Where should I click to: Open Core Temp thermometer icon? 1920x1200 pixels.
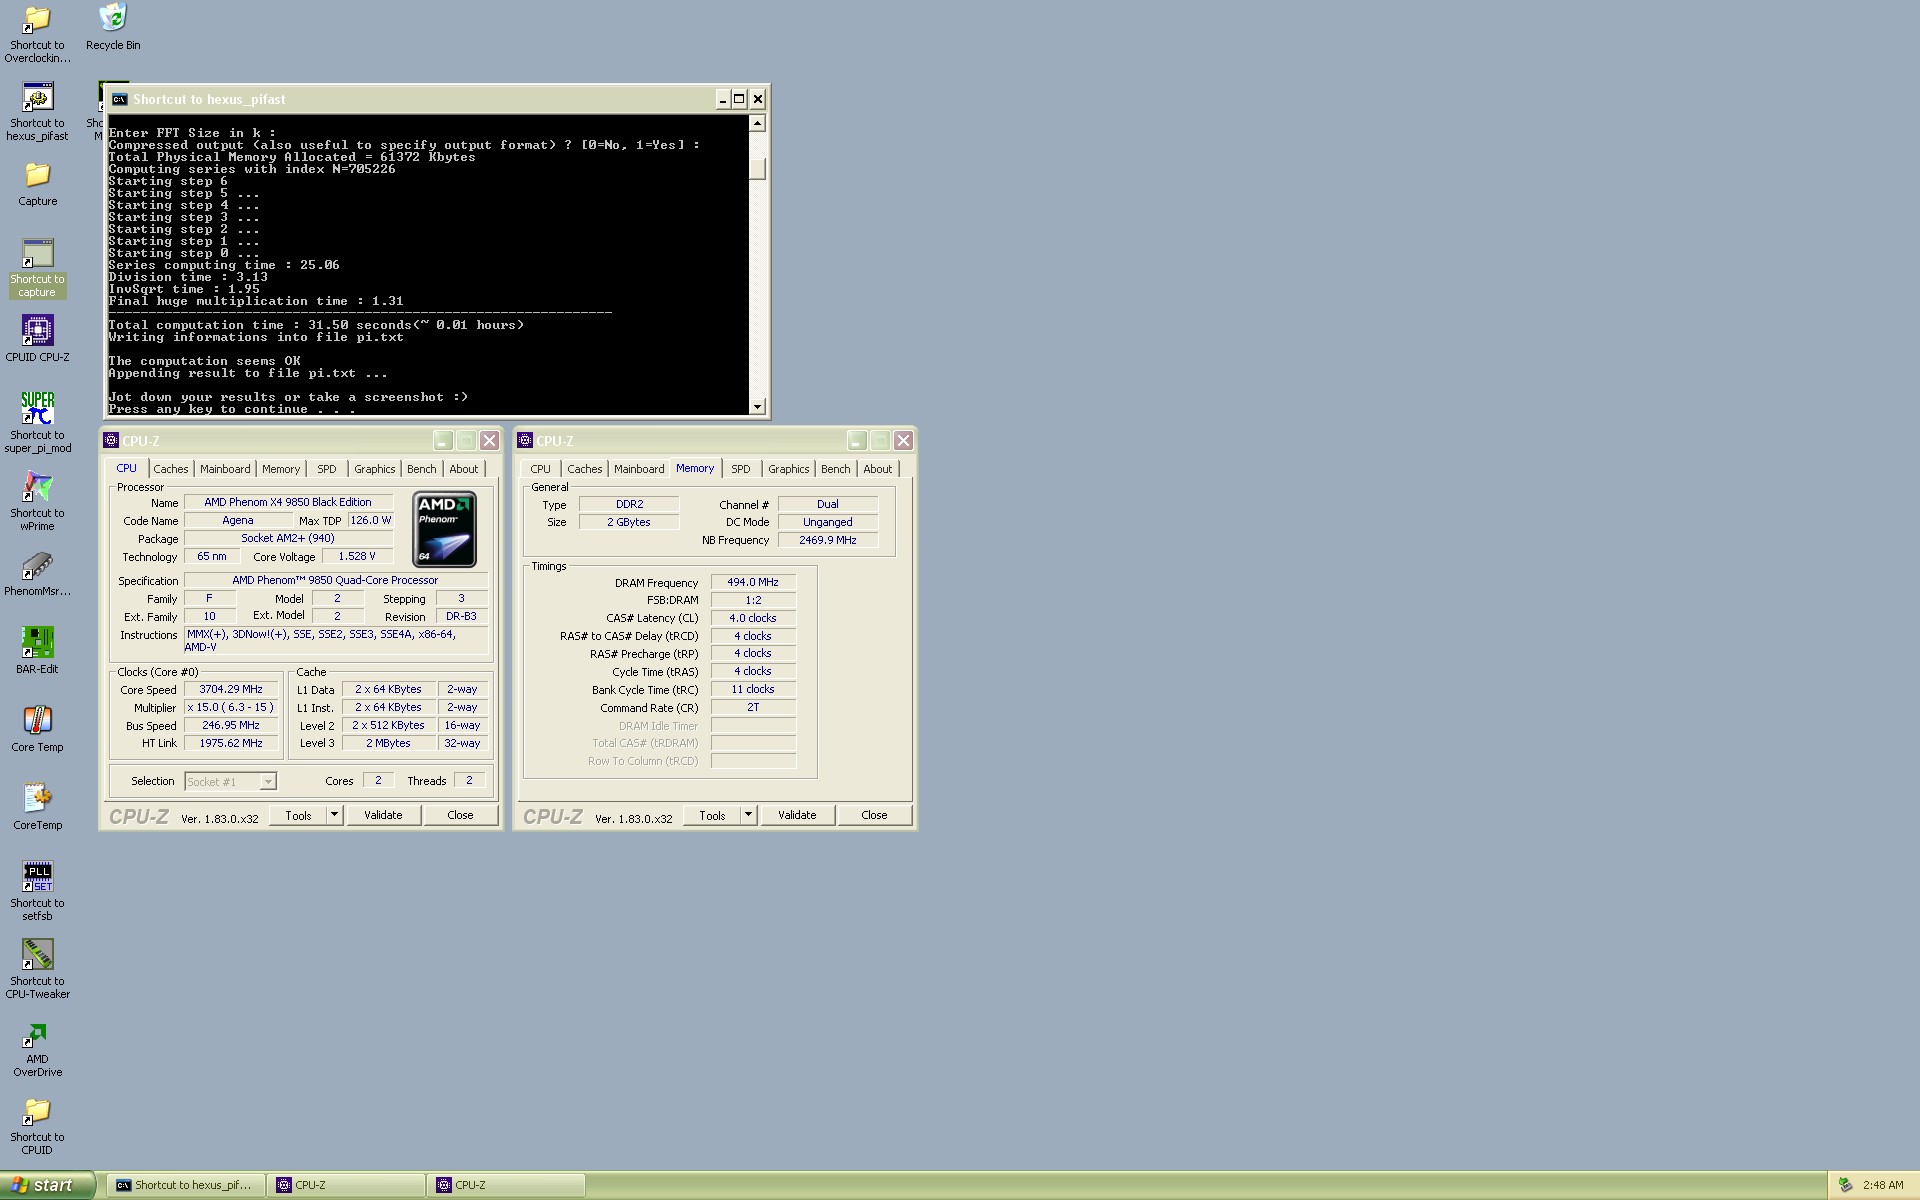coord(37,729)
